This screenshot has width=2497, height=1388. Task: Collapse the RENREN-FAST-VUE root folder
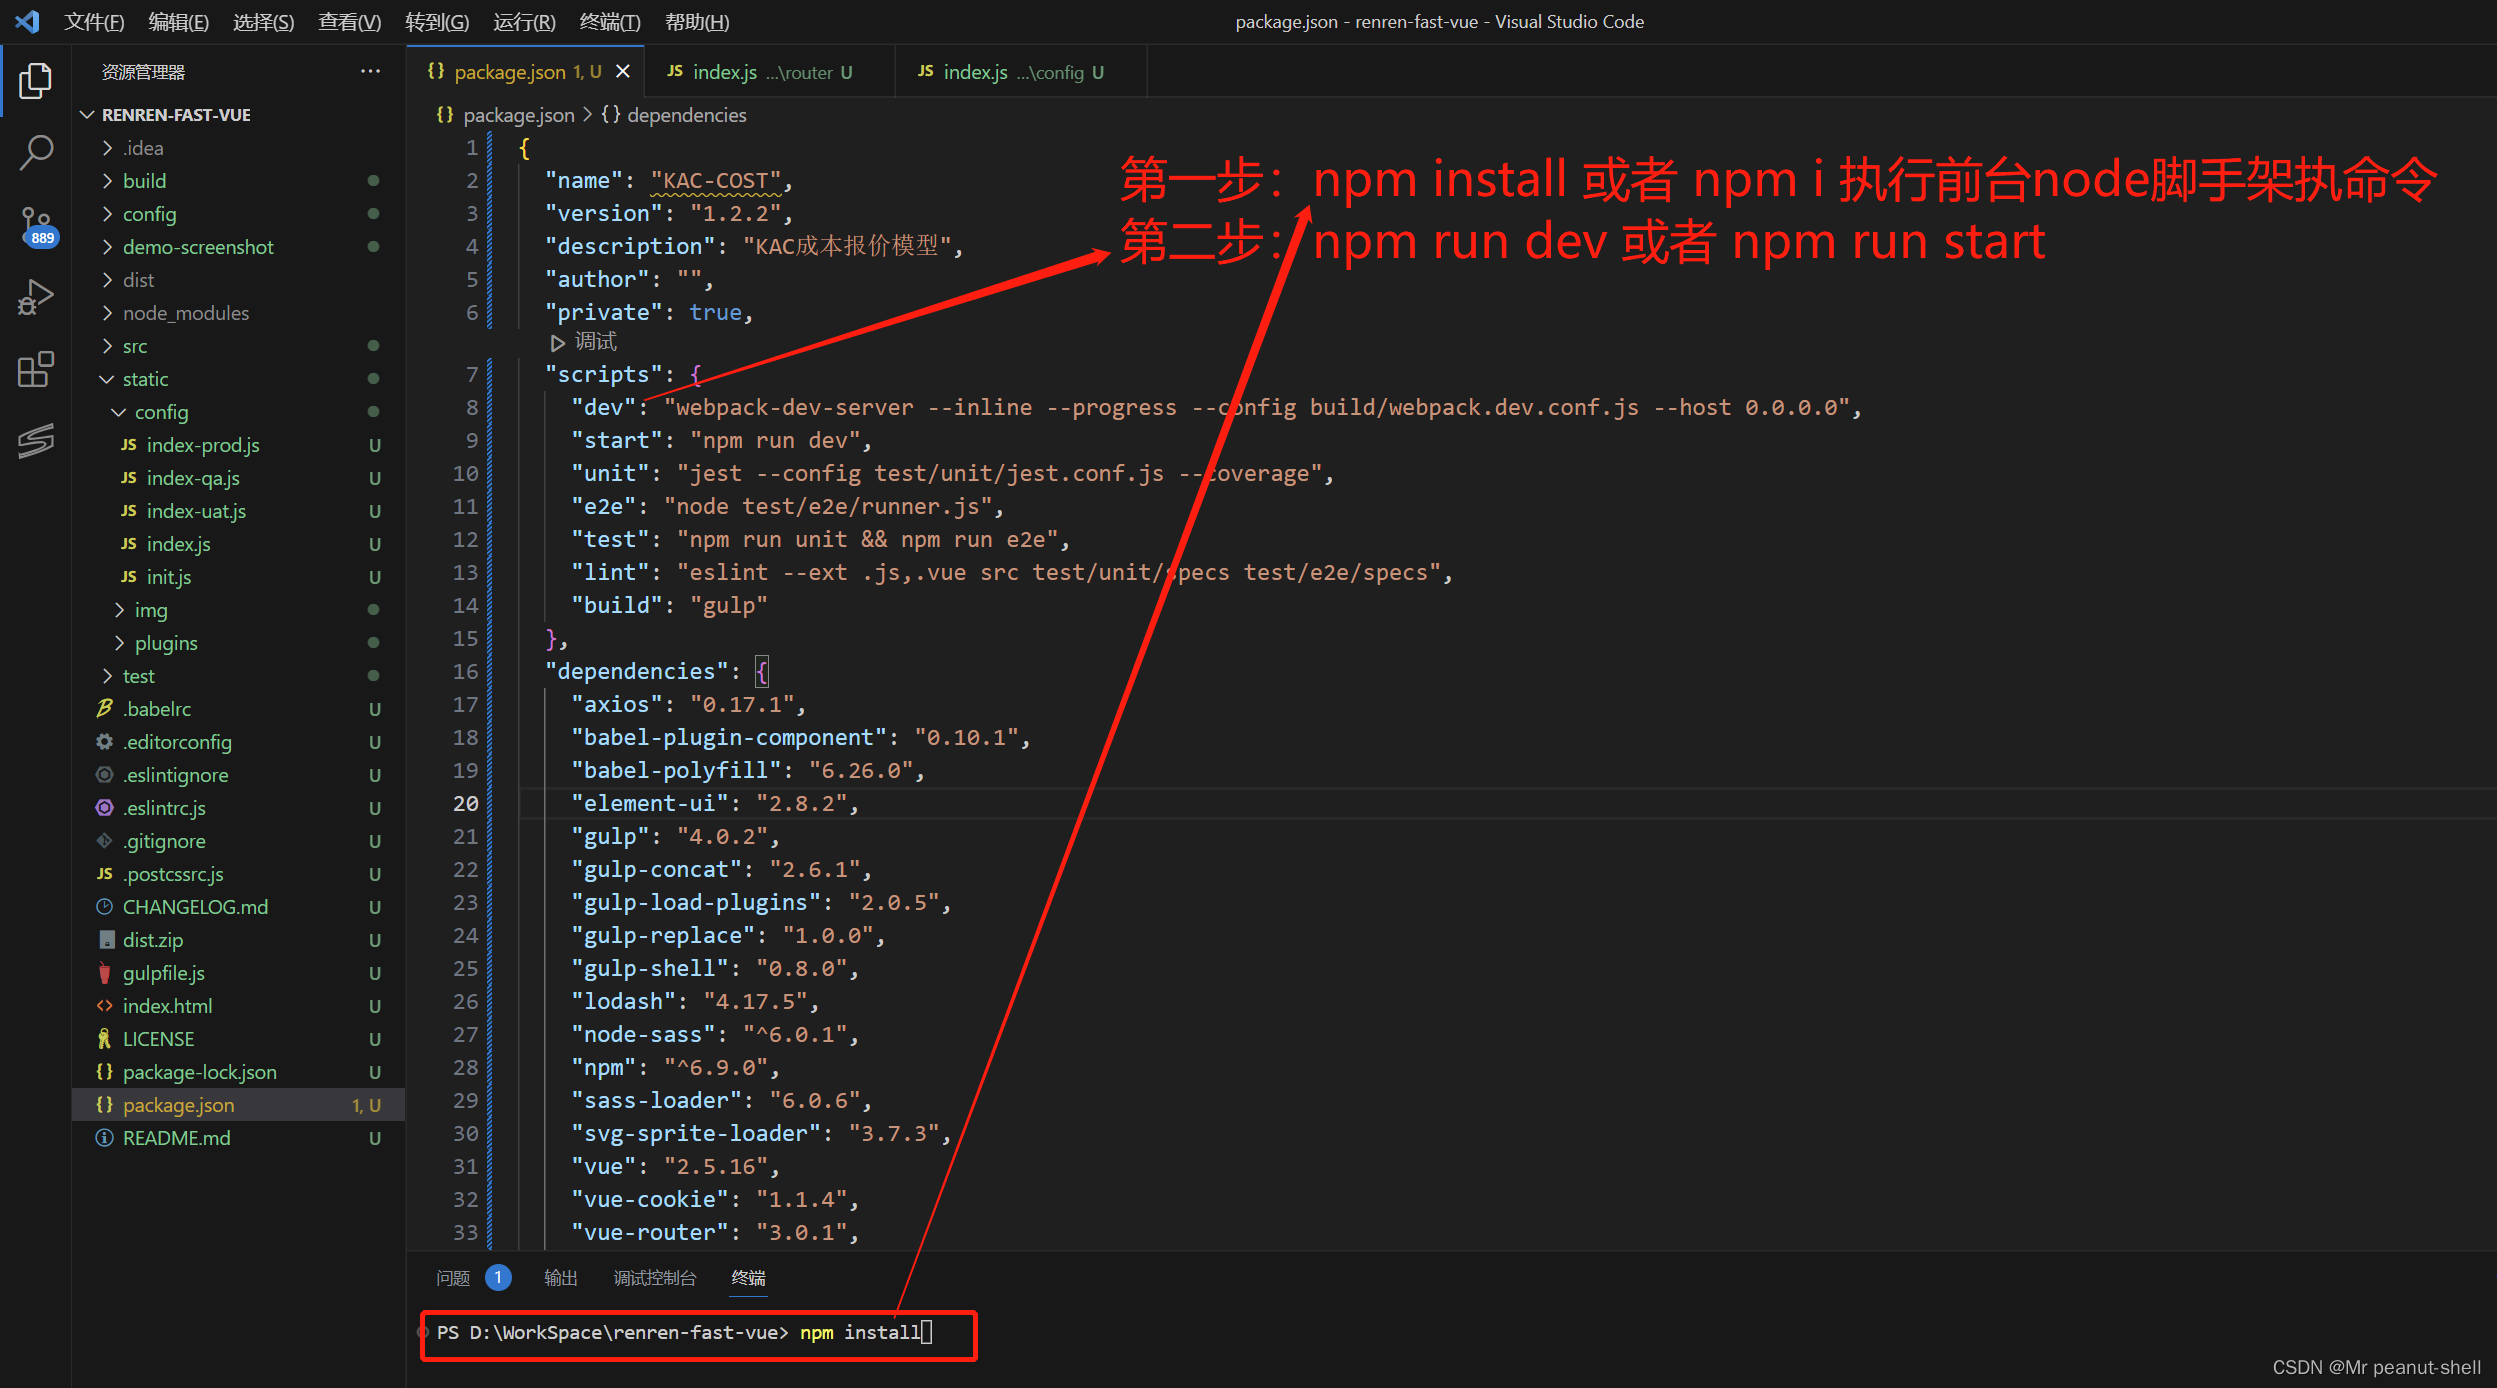(176, 115)
